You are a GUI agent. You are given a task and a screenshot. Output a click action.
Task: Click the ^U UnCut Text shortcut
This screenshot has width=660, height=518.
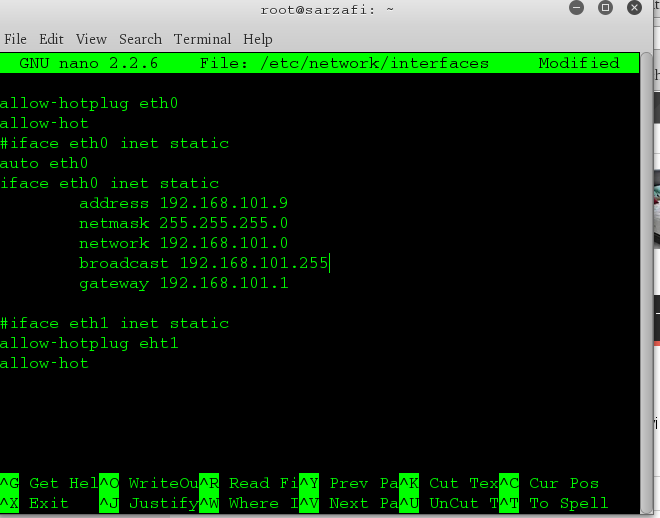coord(449,503)
